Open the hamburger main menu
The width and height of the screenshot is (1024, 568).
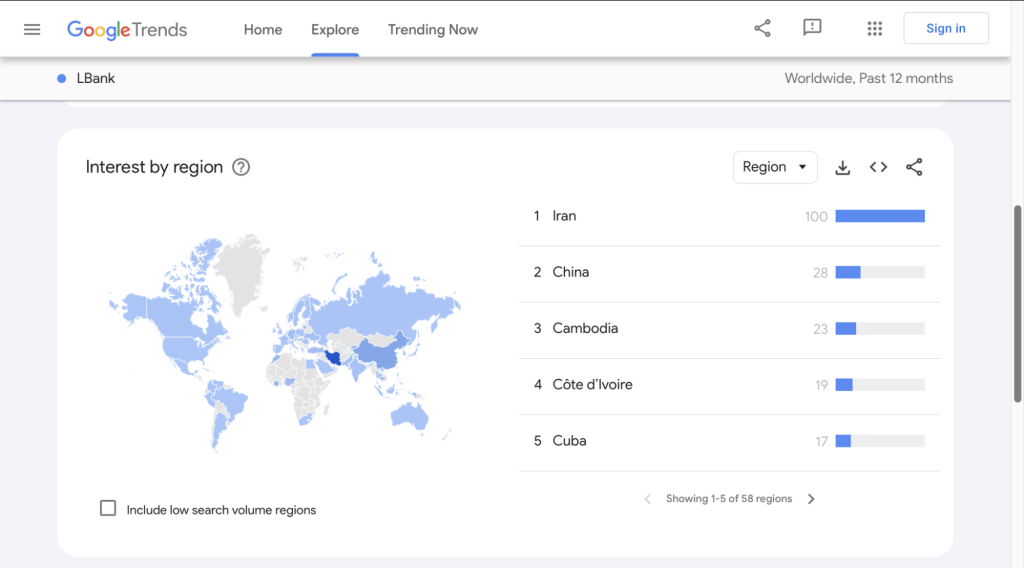(x=32, y=29)
